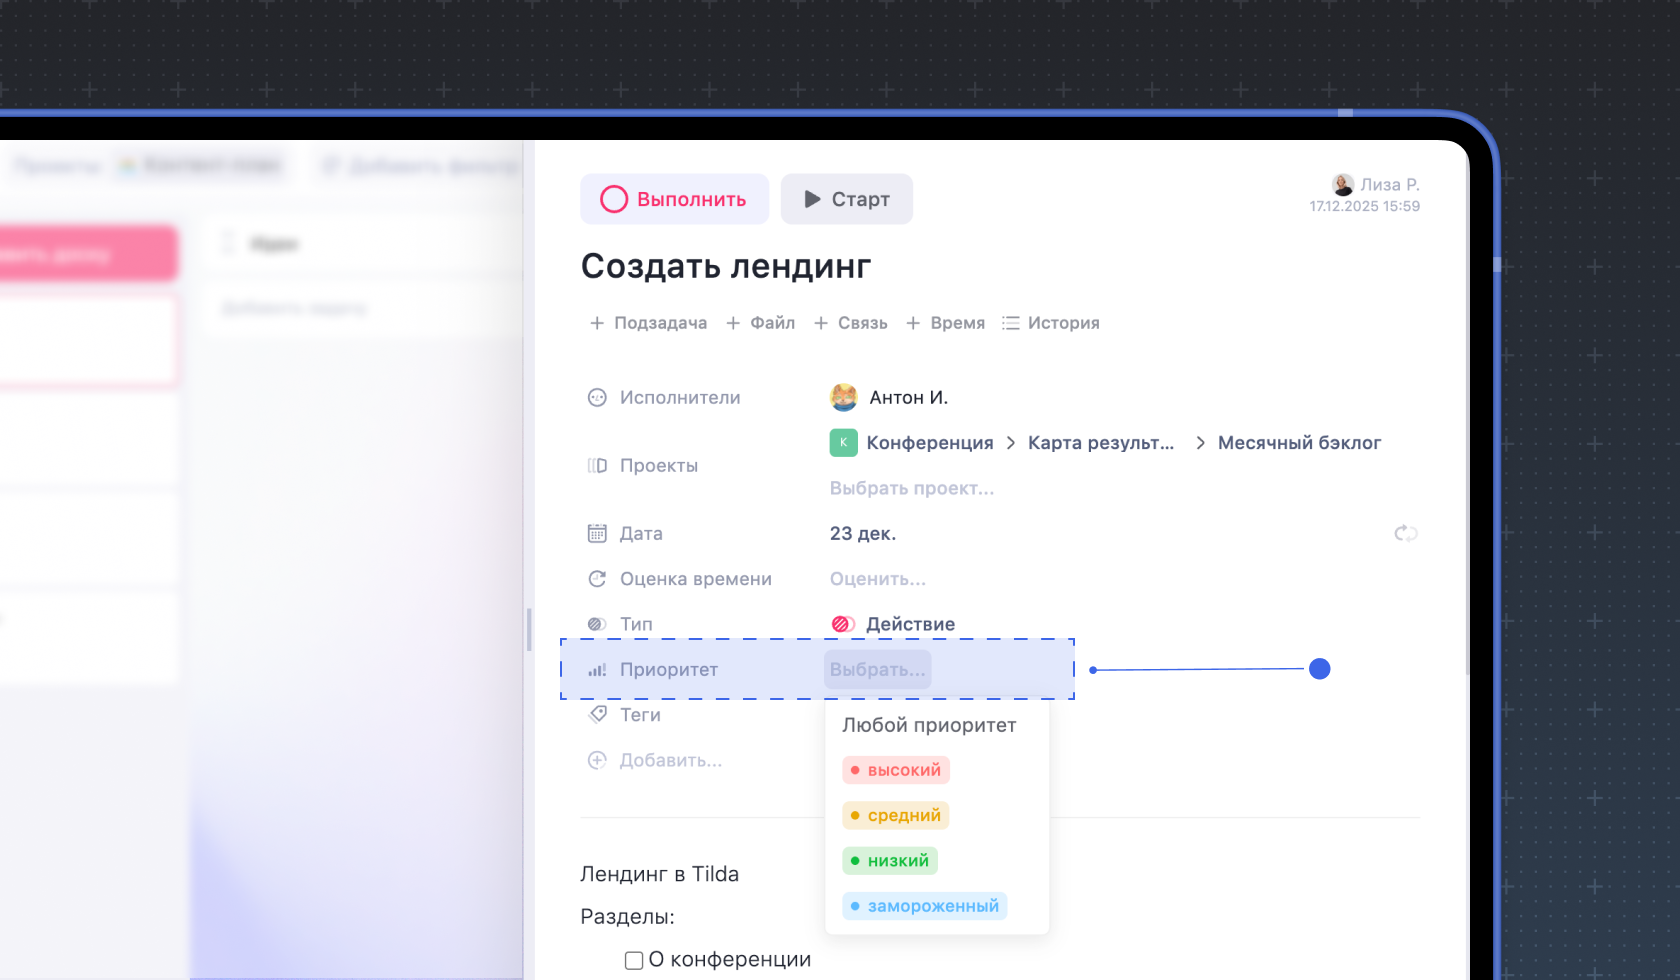Viewport: 1680px width, 980px height.
Task: Click the plus icon beside Добавить
Action: coord(597,760)
